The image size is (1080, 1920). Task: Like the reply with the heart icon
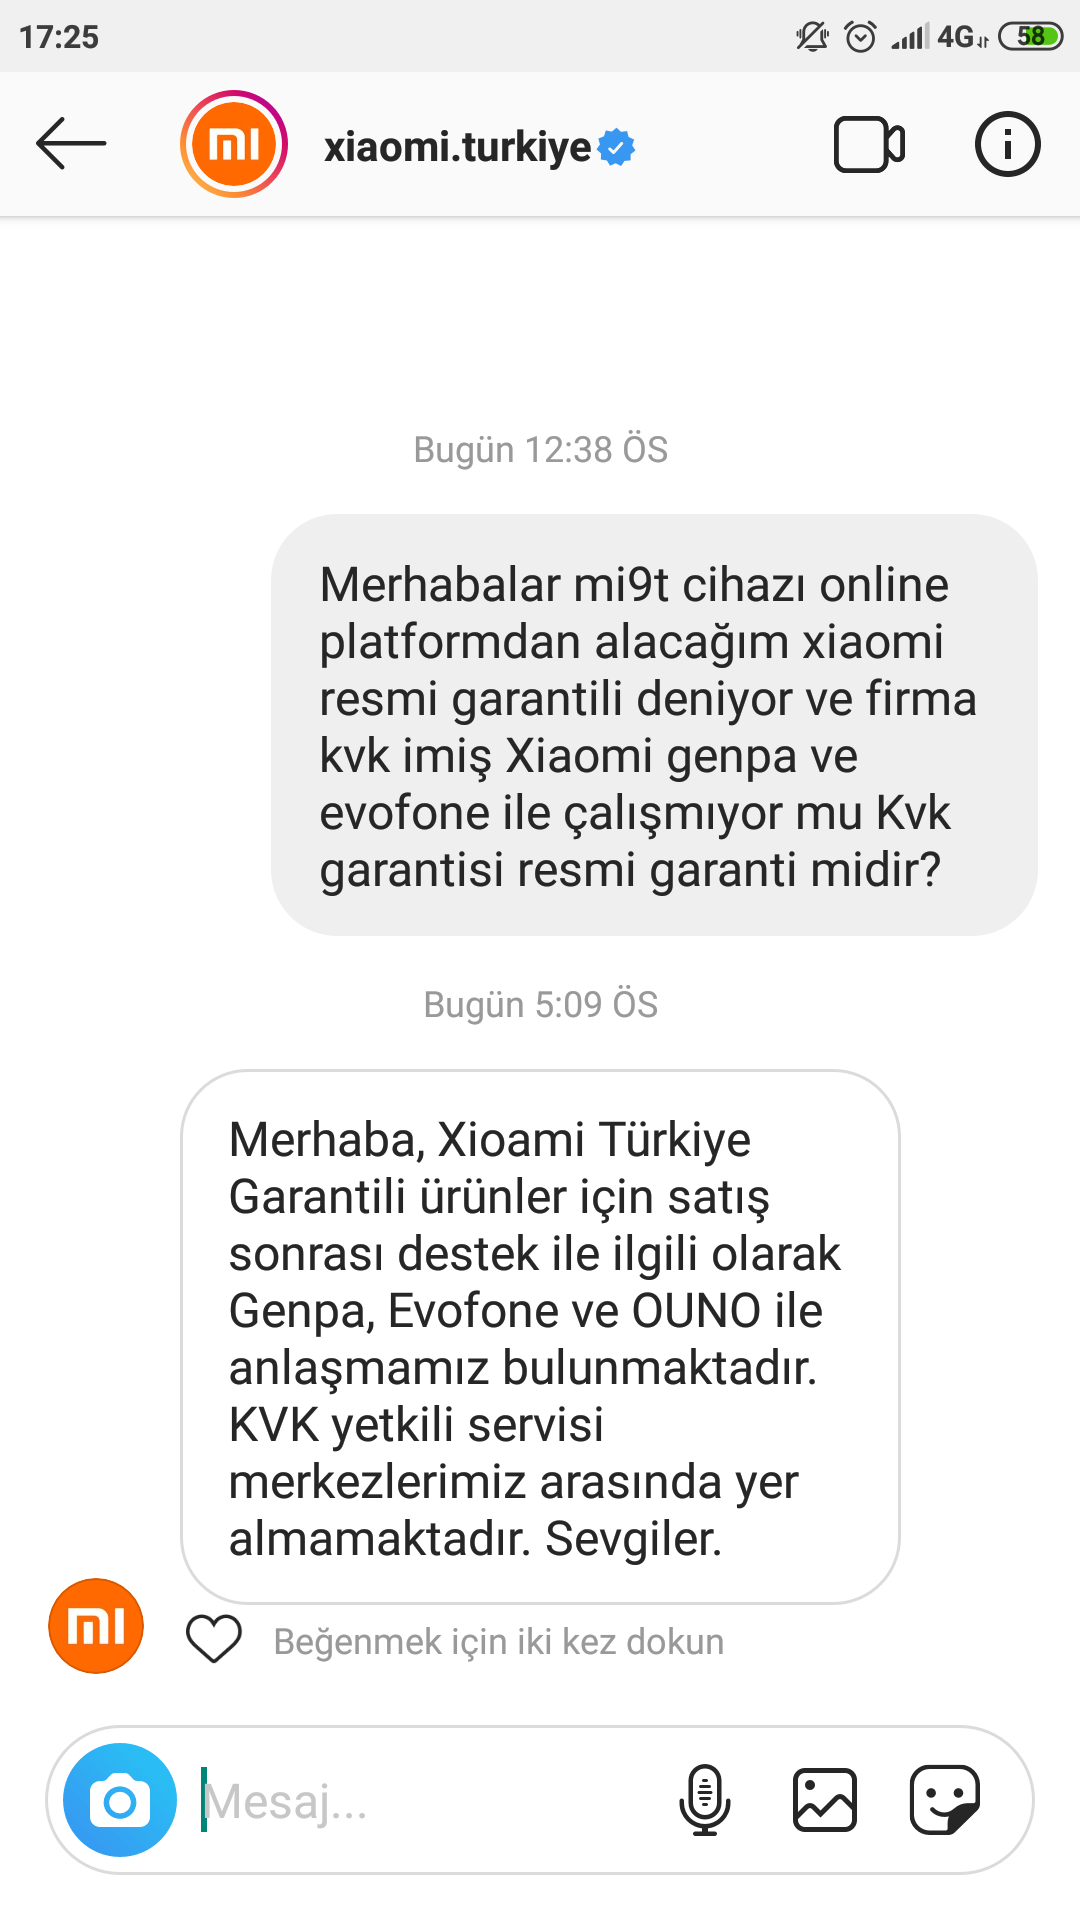214,1639
